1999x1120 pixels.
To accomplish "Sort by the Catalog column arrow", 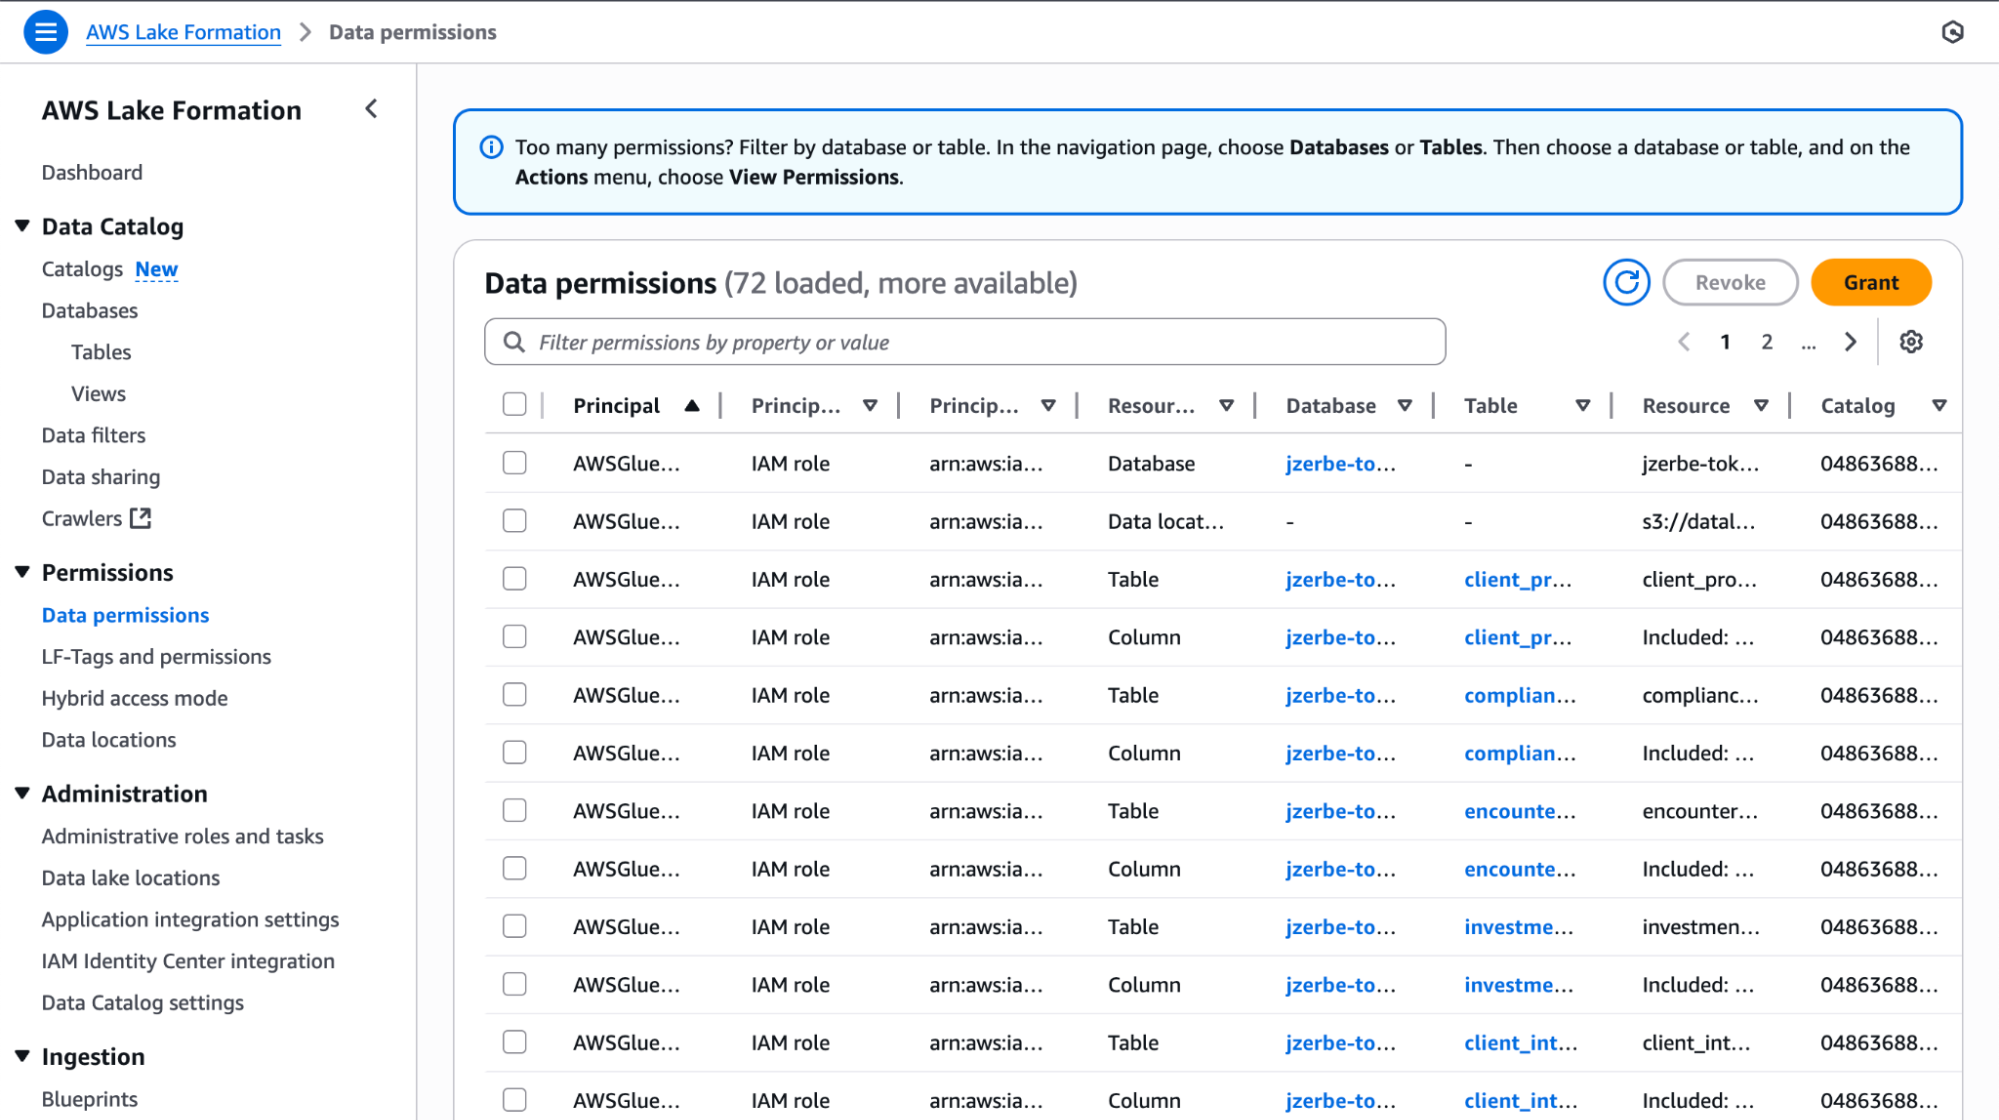I will click(x=1939, y=406).
